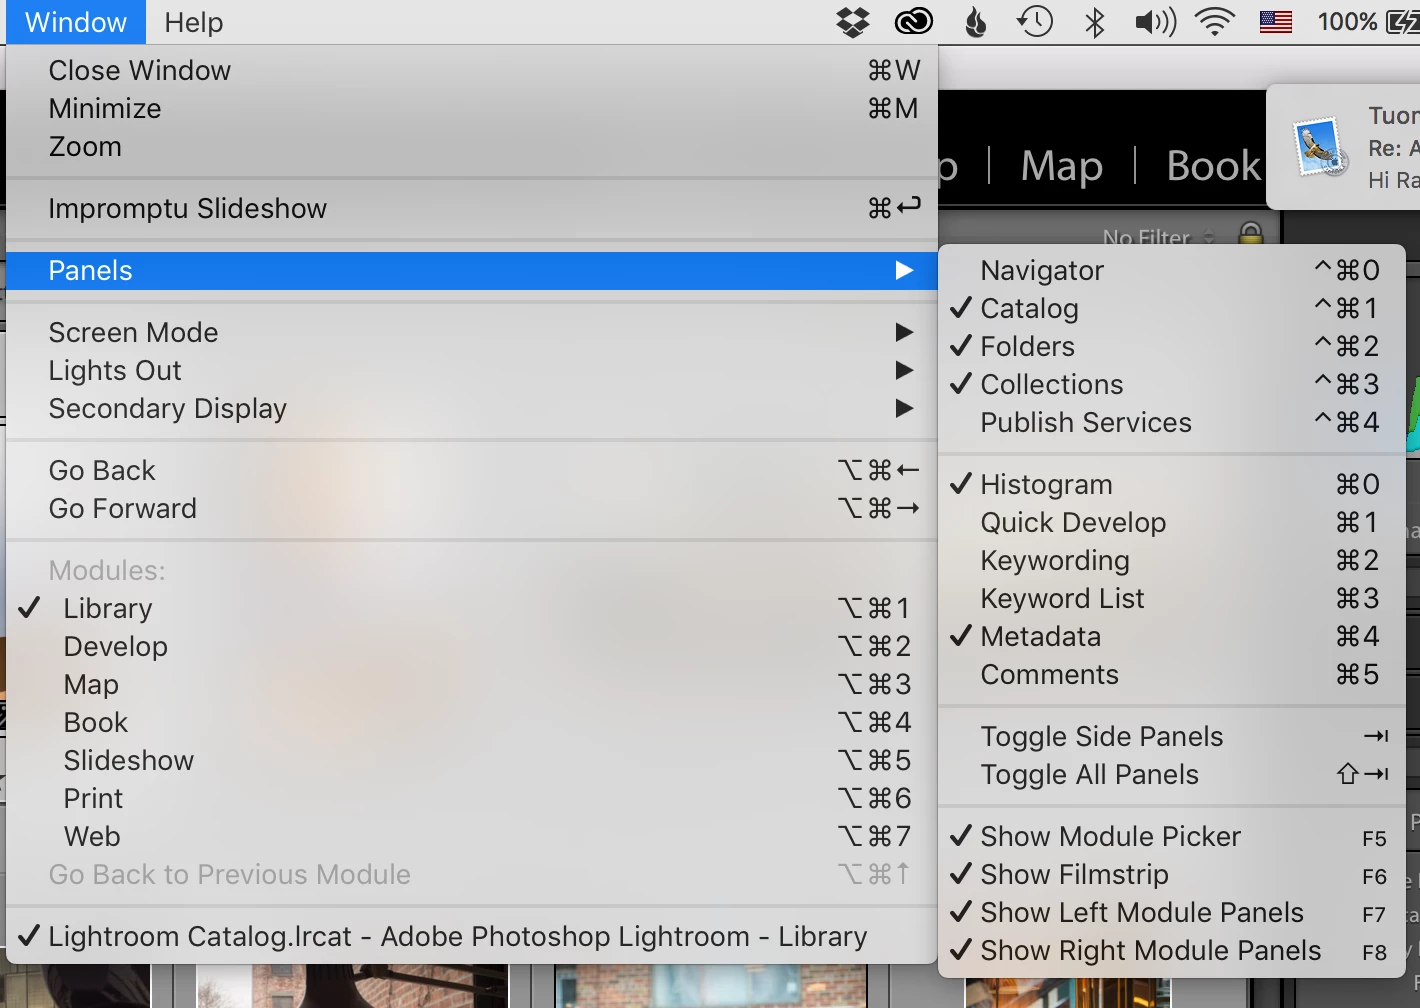Switch to Print module via menu
The width and height of the screenshot is (1420, 1008).
point(472,798)
